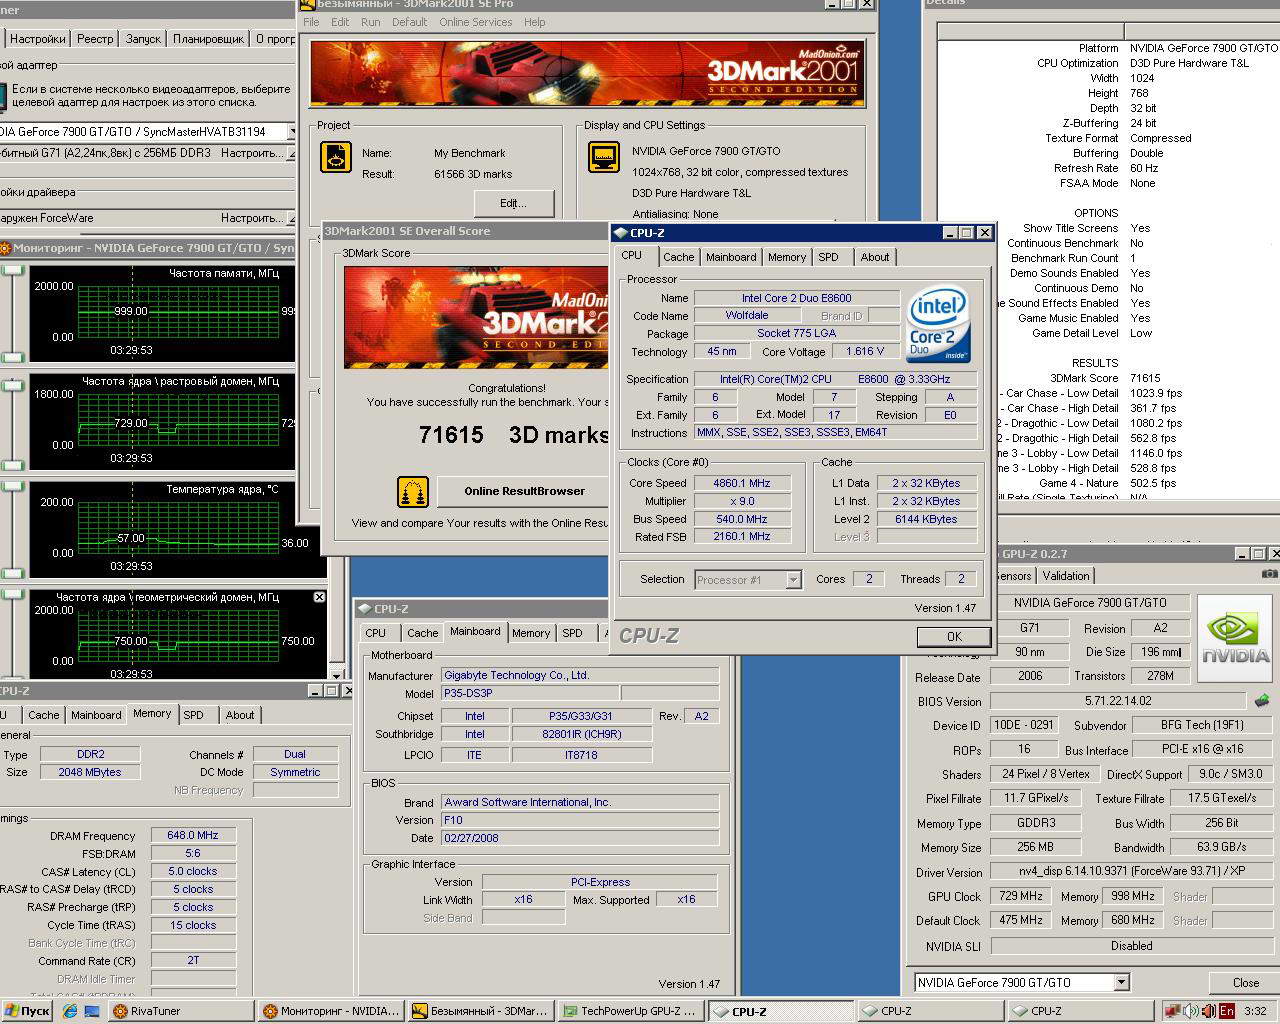The image size is (1280, 1024).
Task: Open the Пуск start button
Action: point(27,1011)
